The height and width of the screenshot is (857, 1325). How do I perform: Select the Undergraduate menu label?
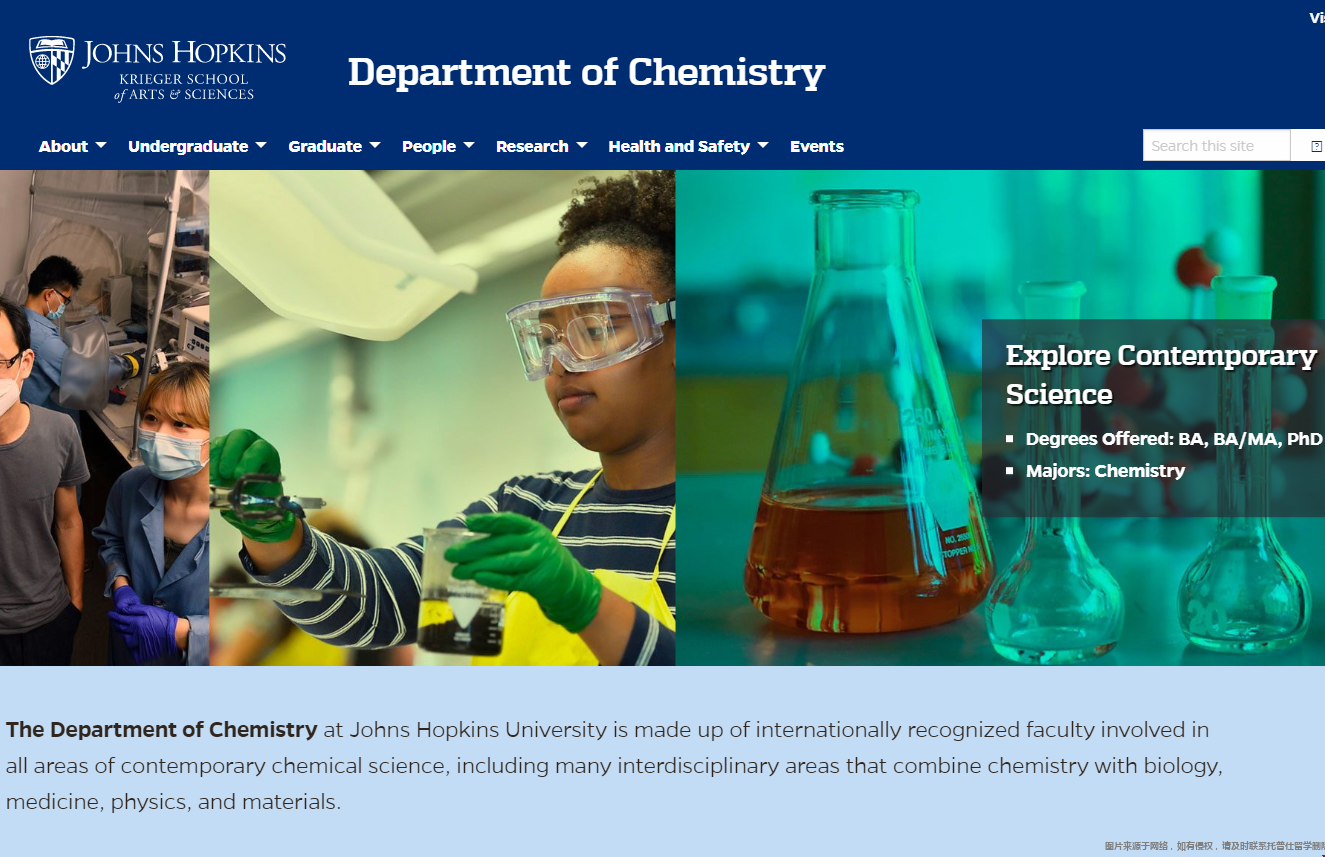(187, 146)
